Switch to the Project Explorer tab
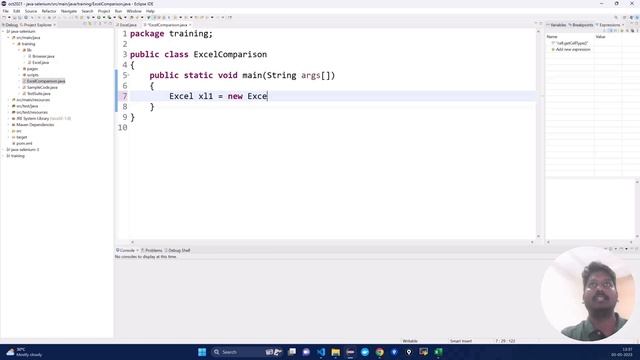Screen dimensions: 640x360 [x=37, y=25]
